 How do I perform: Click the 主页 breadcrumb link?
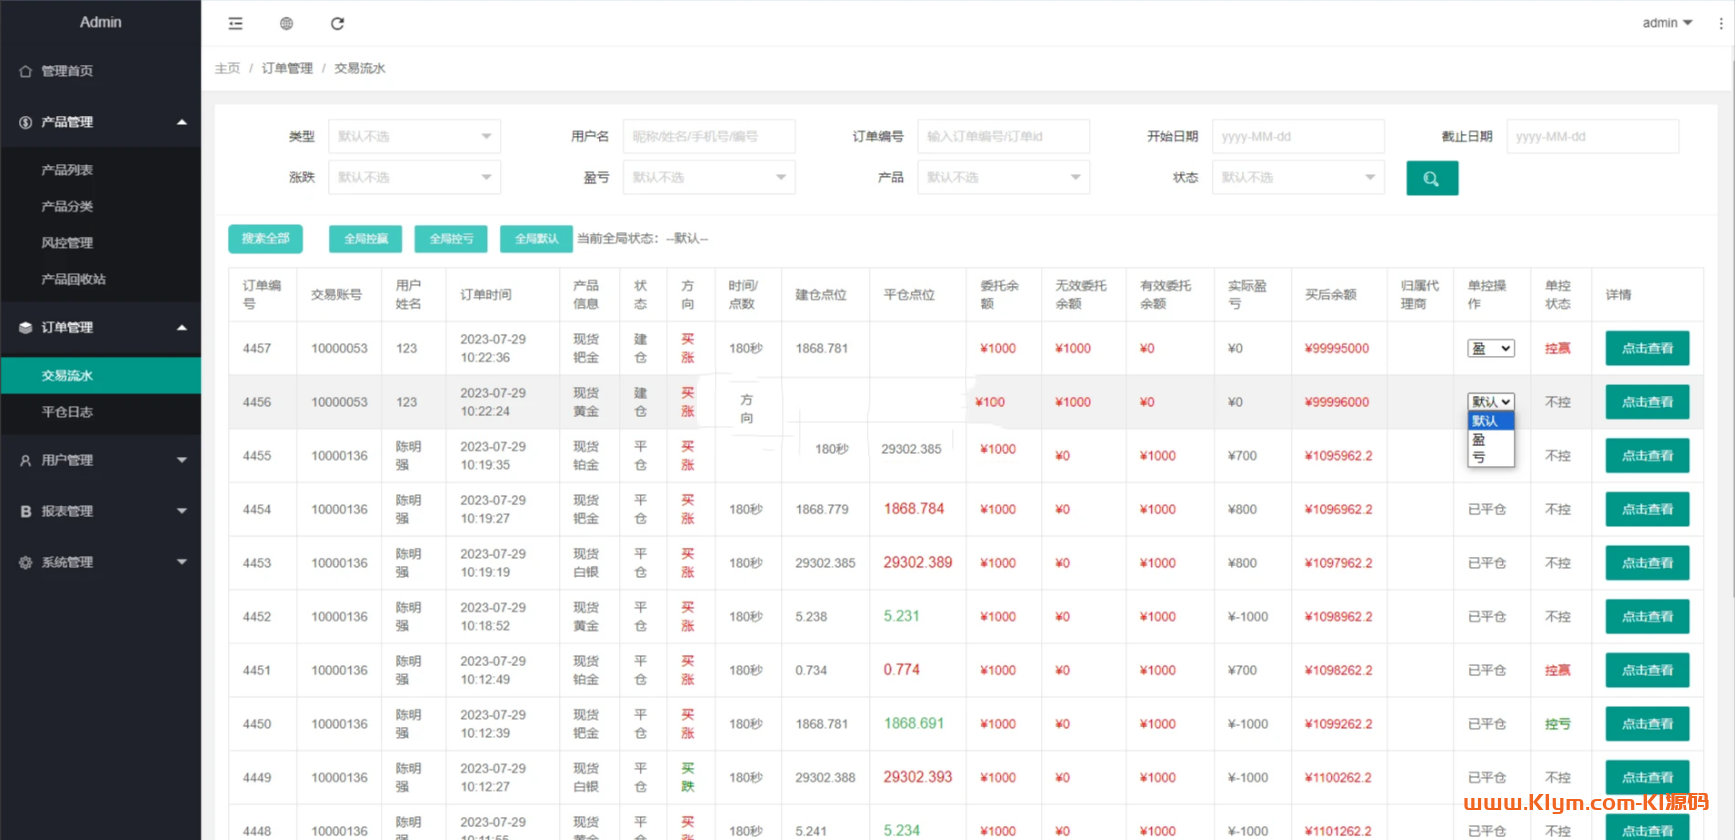227,68
